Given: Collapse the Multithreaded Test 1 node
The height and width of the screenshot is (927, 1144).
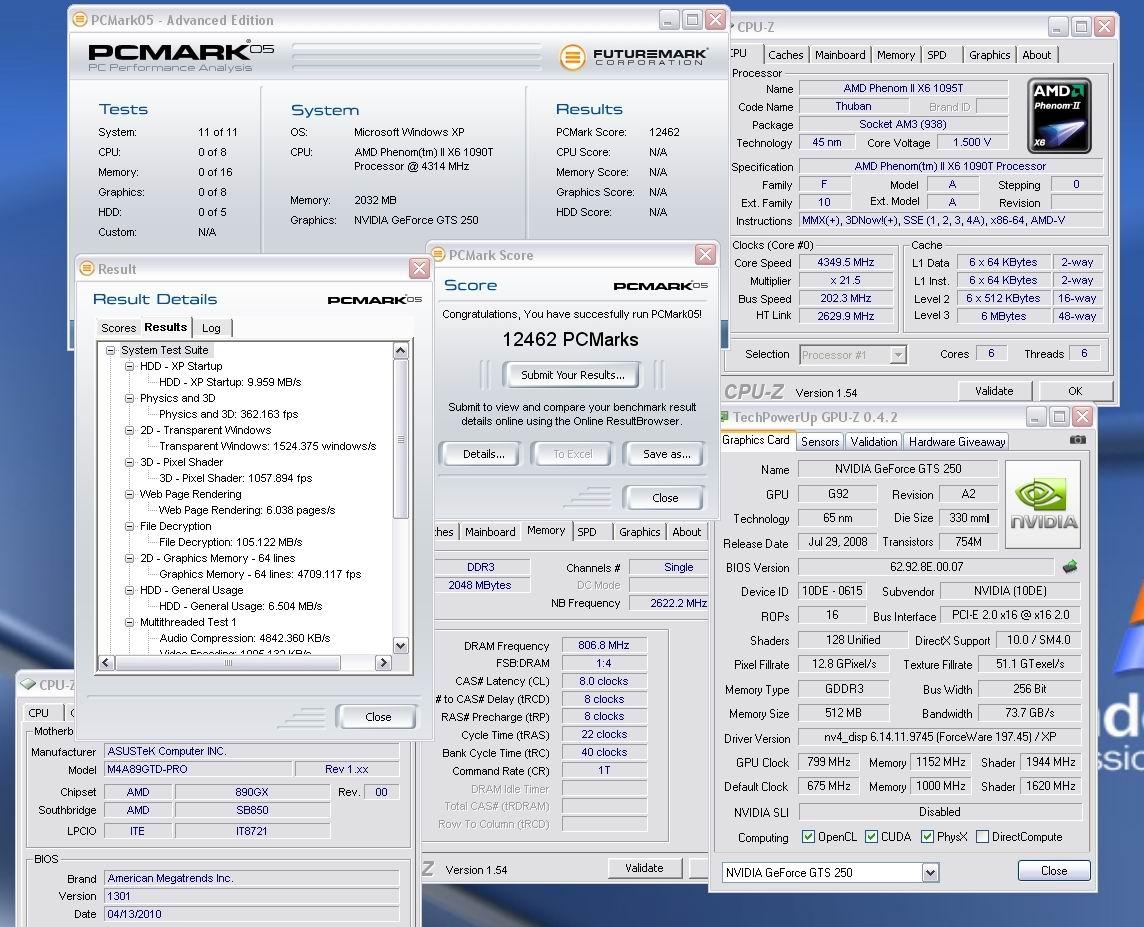Looking at the screenshot, I should click(129, 622).
